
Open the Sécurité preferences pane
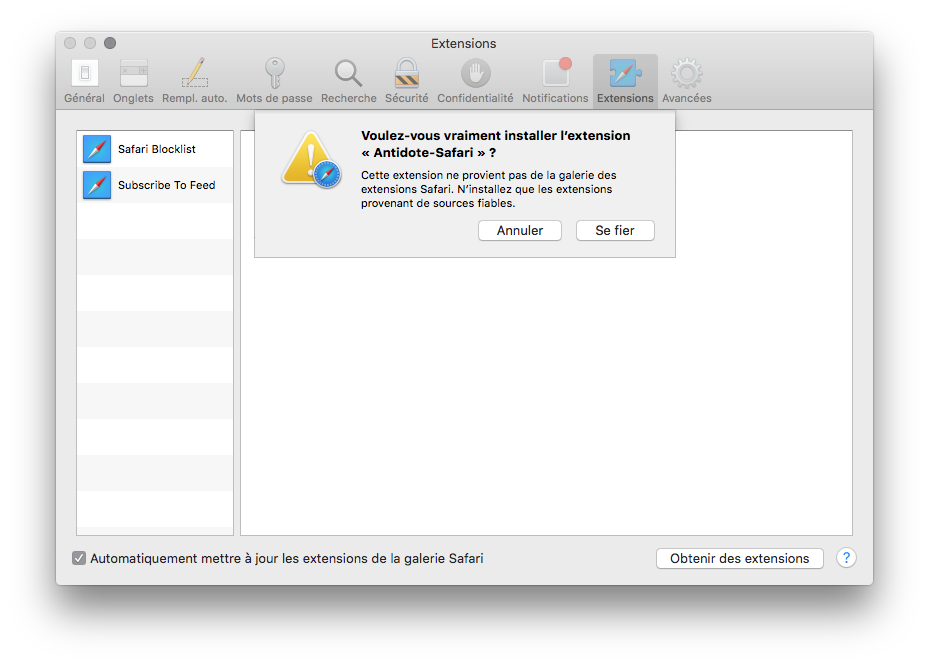pyautogui.click(x=406, y=81)
